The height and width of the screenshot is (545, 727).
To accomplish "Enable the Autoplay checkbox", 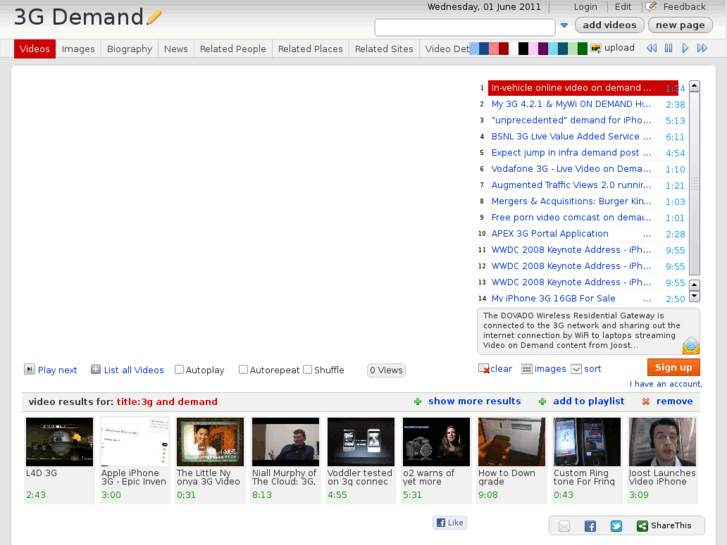I will point(179,370).
